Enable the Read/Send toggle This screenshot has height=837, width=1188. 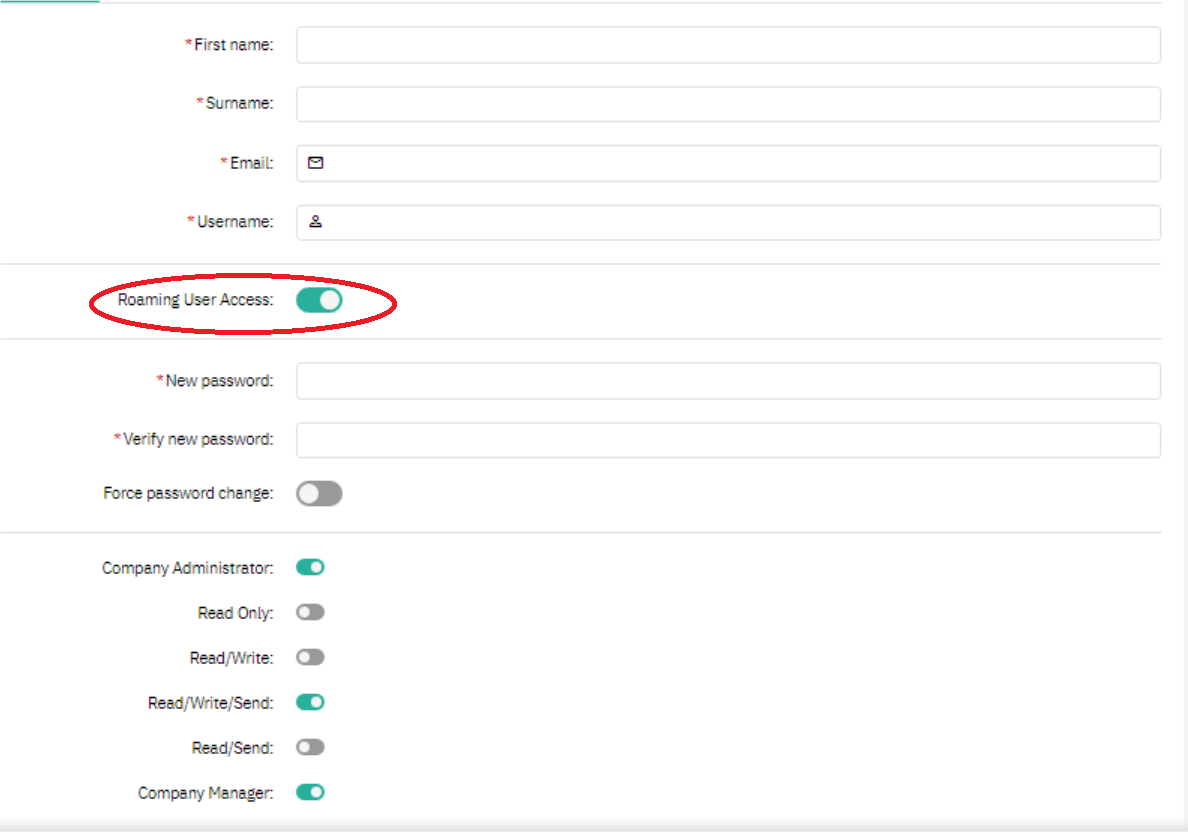click(311, 748)
